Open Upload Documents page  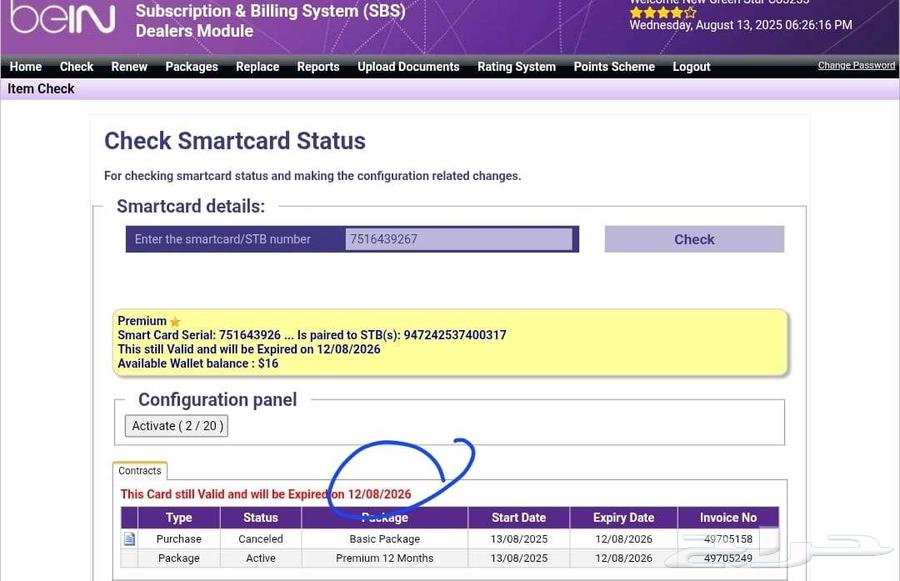coord(408,67)
